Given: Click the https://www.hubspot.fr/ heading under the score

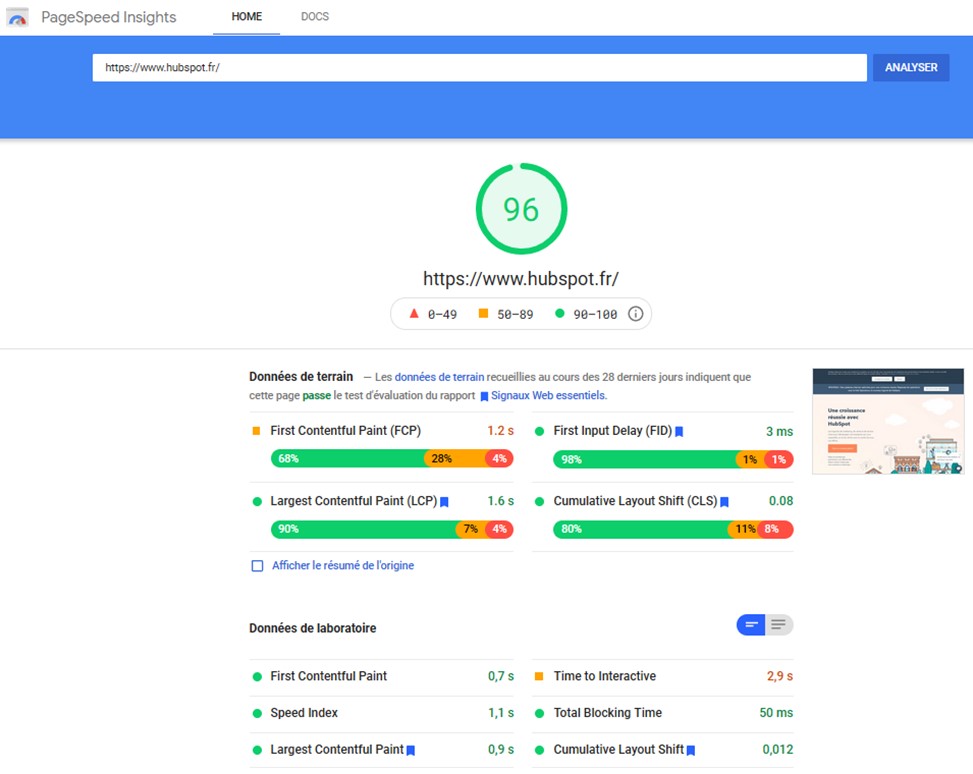Looking at the screenshot, I should coord(521,279).
